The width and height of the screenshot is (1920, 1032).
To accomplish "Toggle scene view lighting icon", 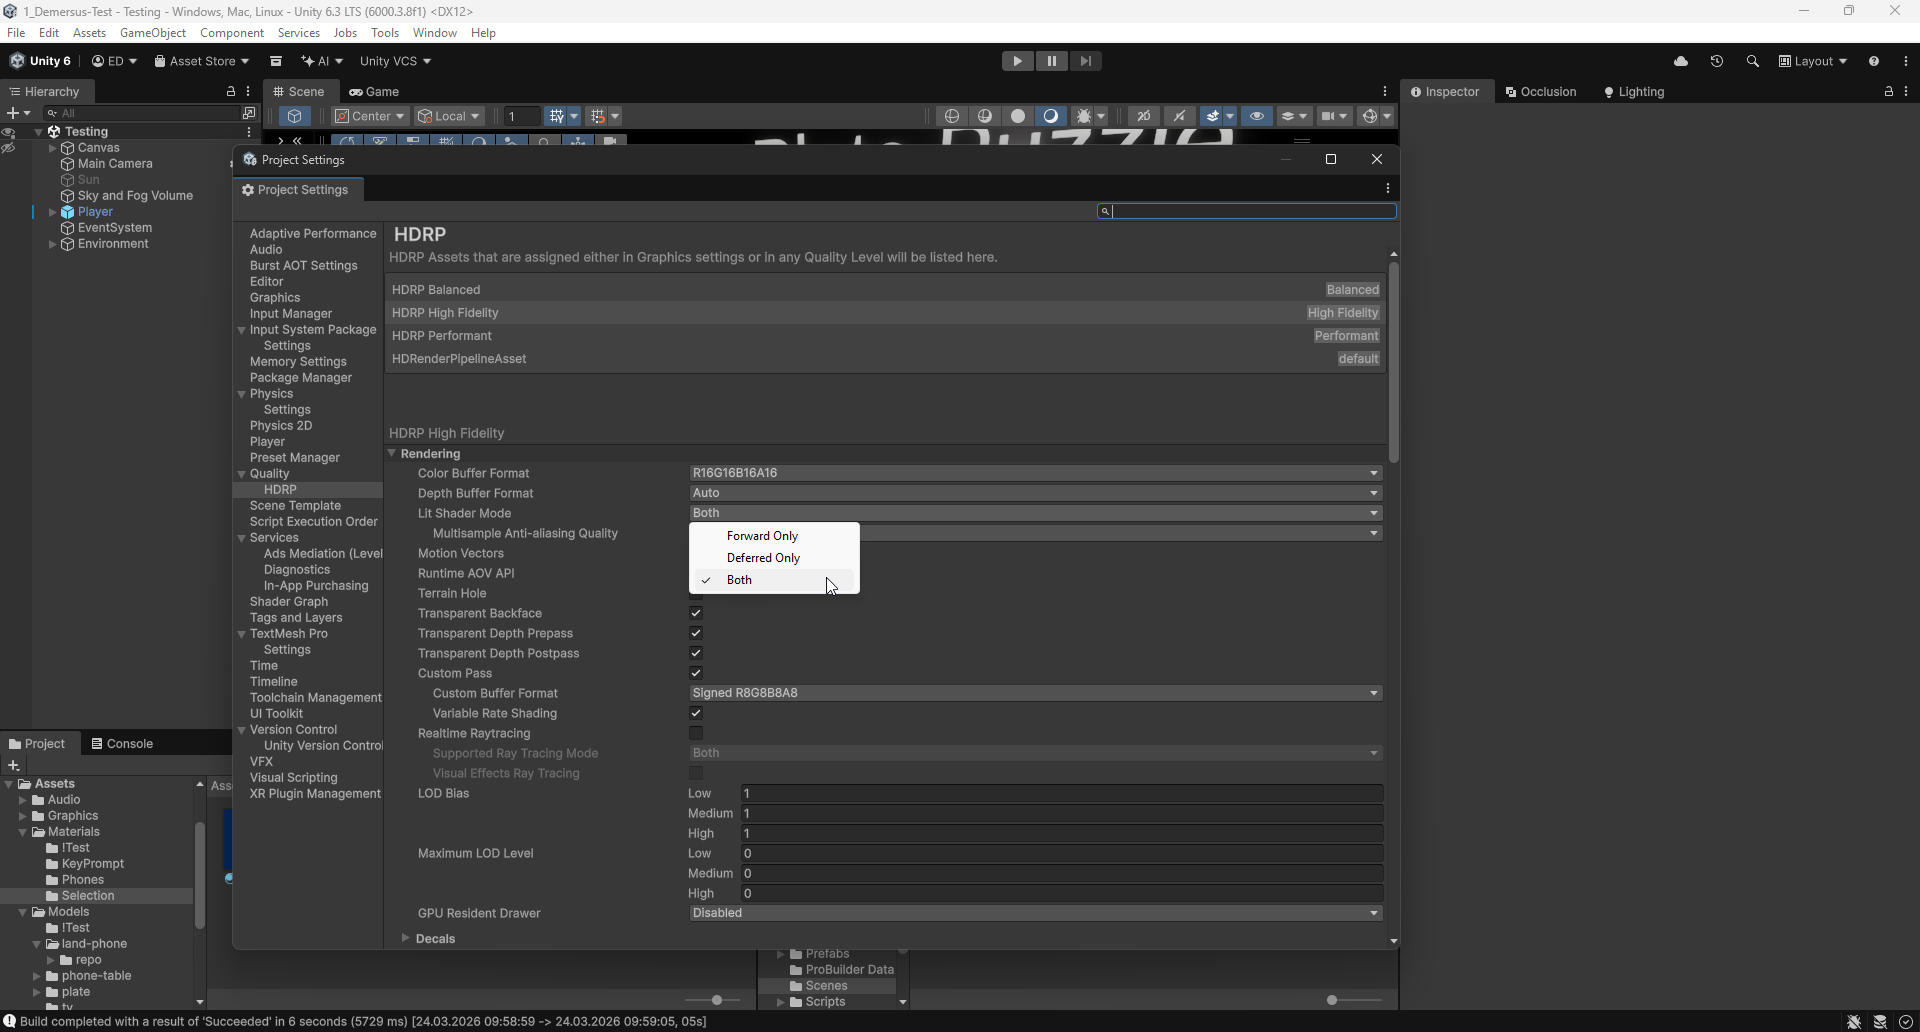I will coord(1050,117).
